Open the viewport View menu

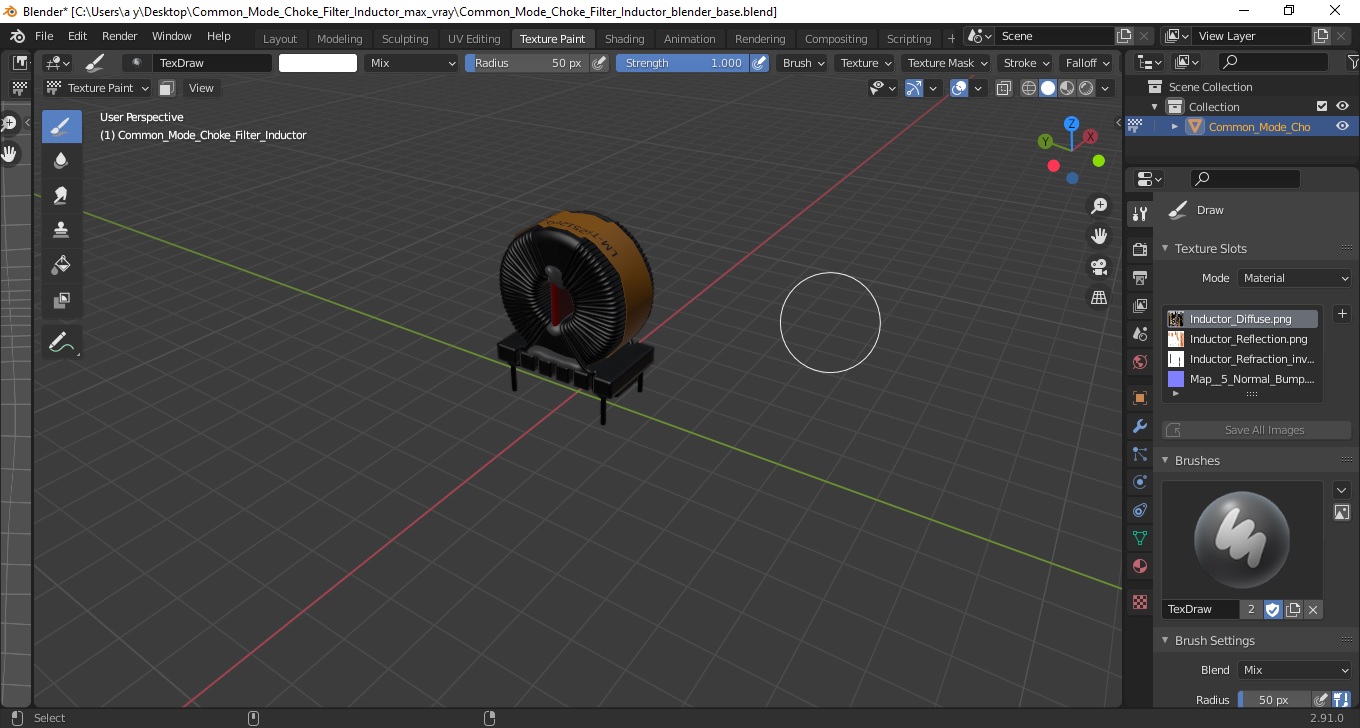(201, 88)
